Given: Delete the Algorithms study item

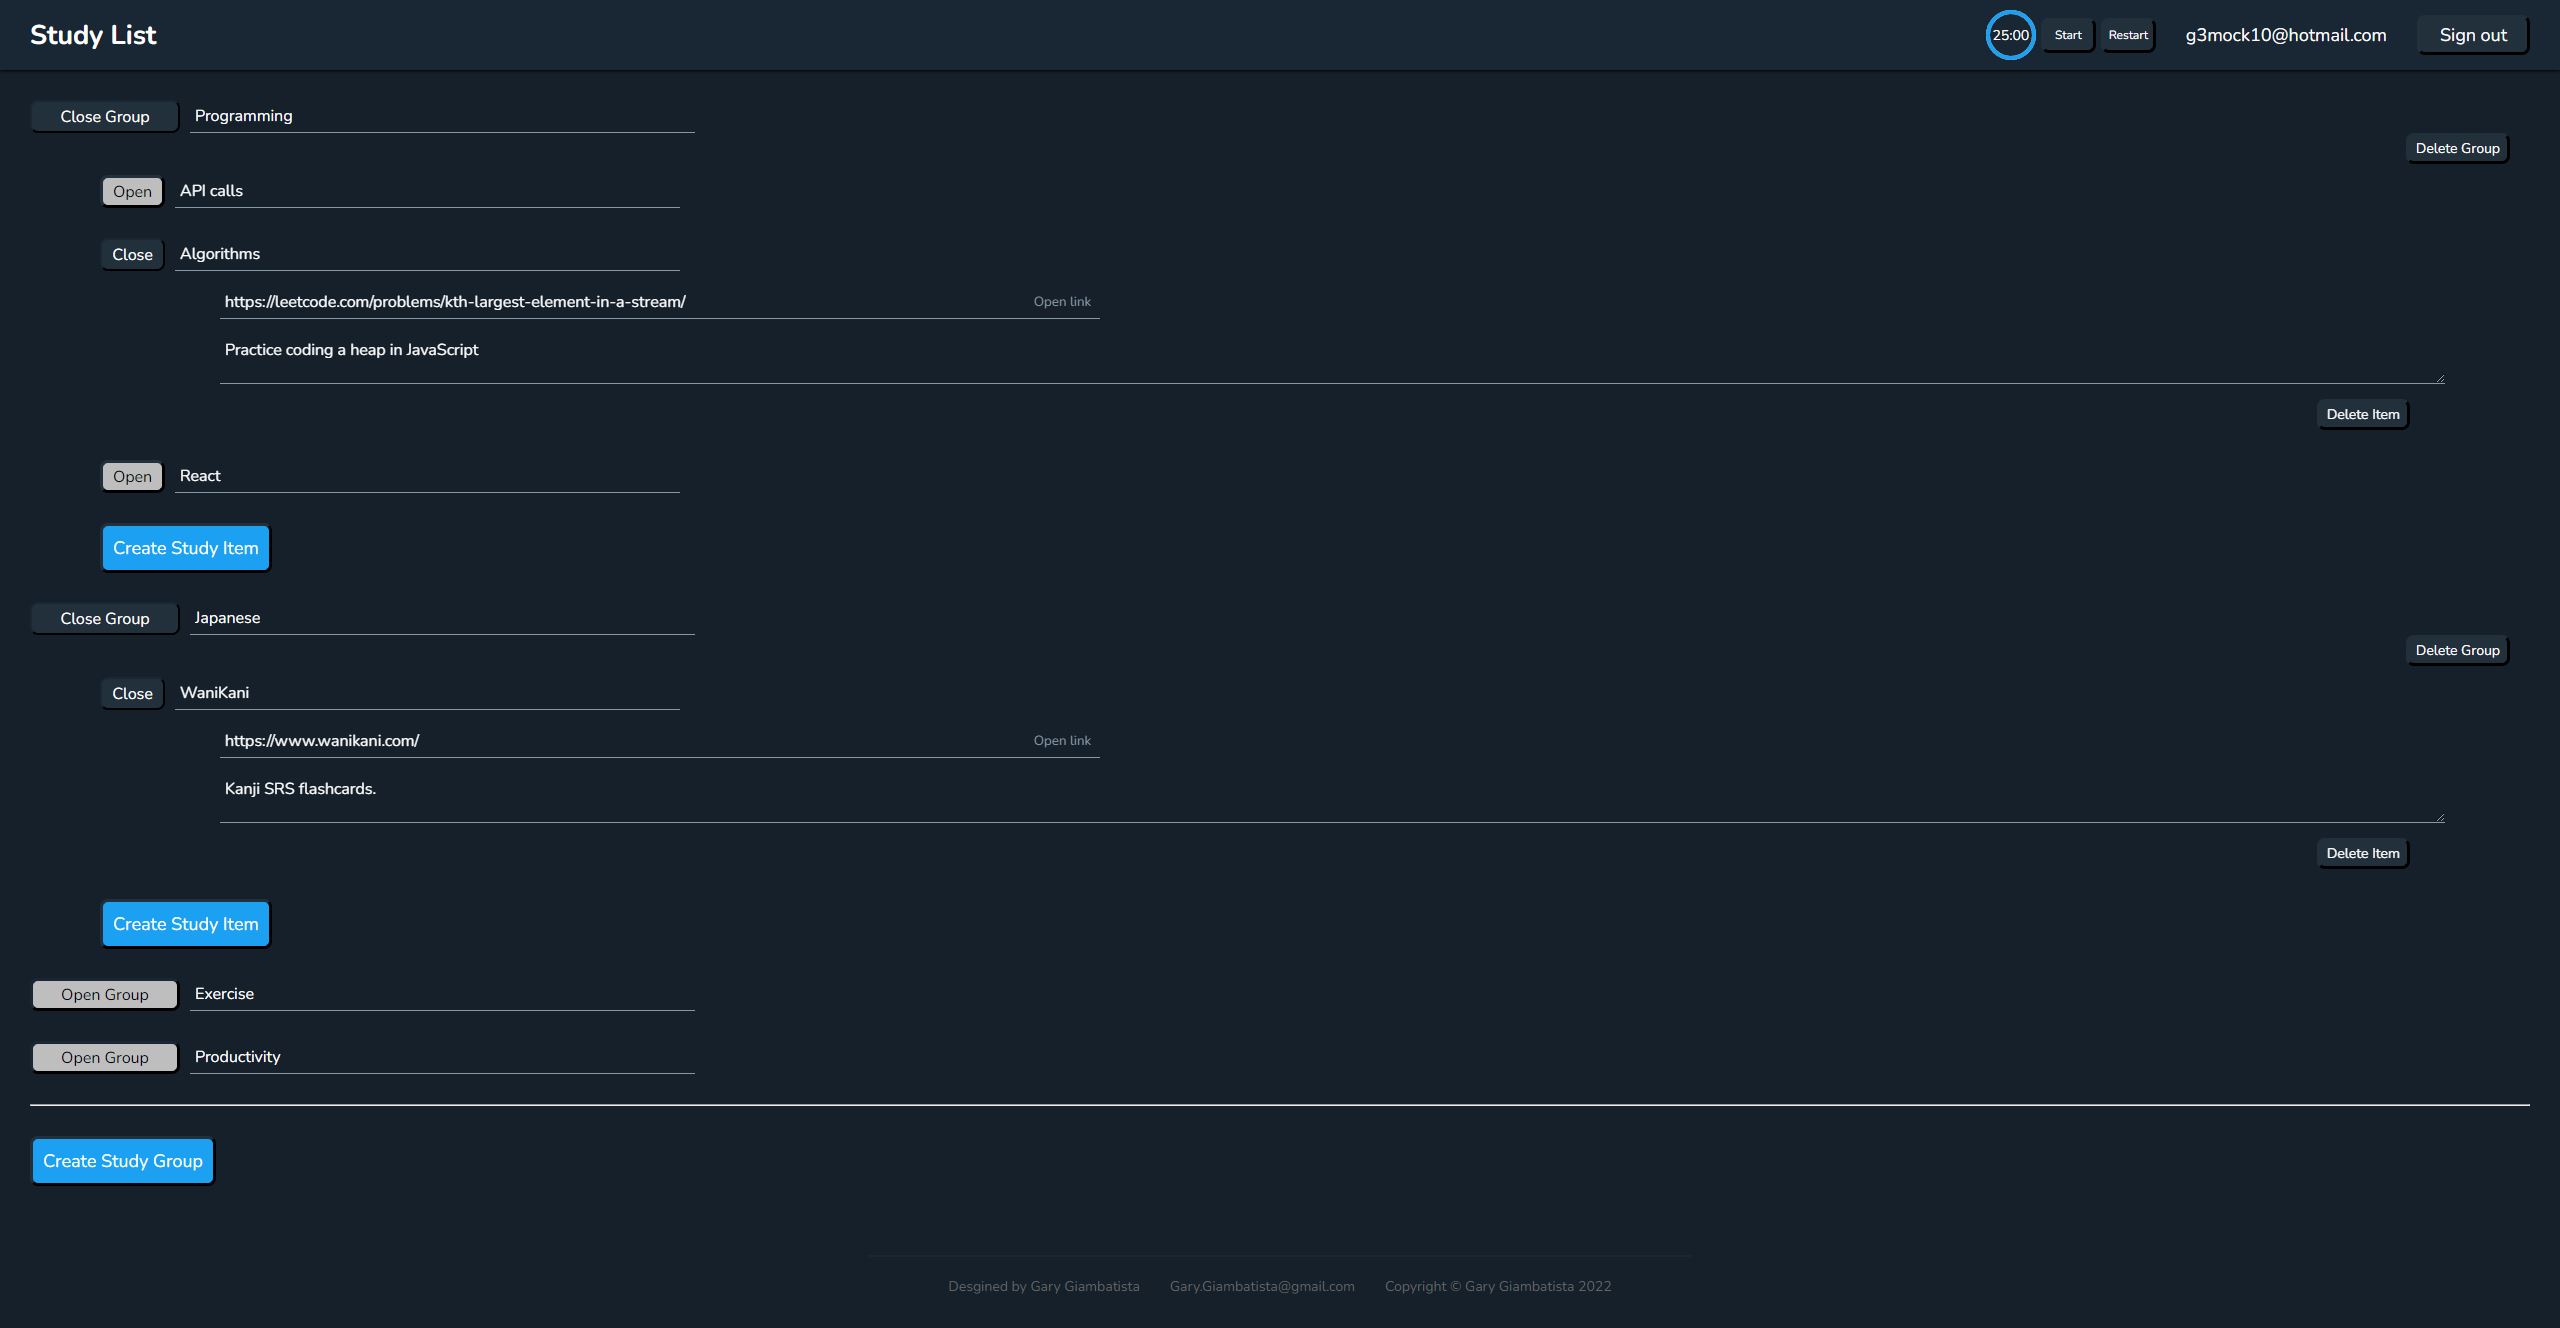Looking at the screenshot, I should click(2362, 413).
